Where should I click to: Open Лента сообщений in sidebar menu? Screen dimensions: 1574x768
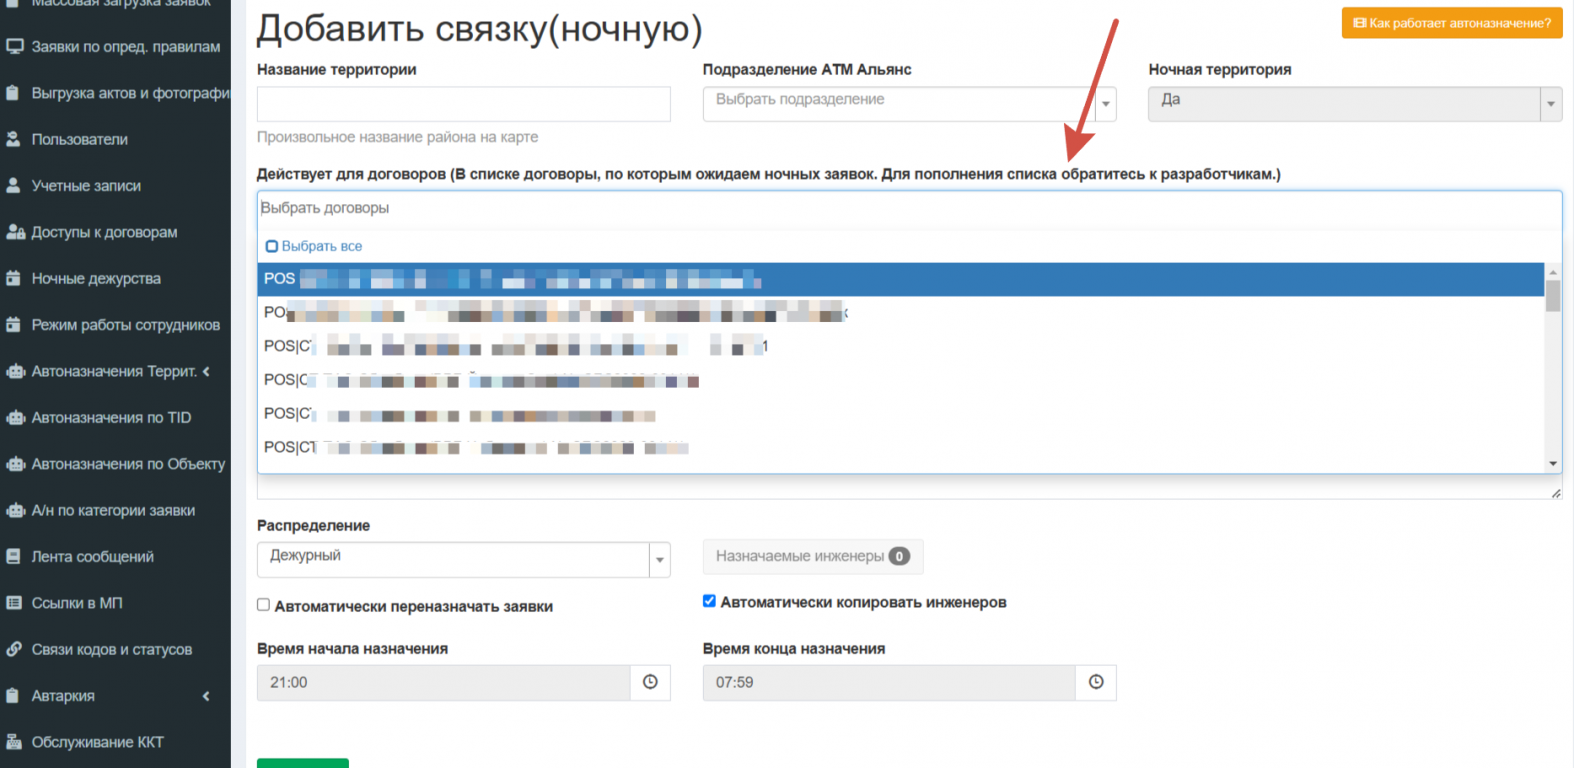pos(92,557)
